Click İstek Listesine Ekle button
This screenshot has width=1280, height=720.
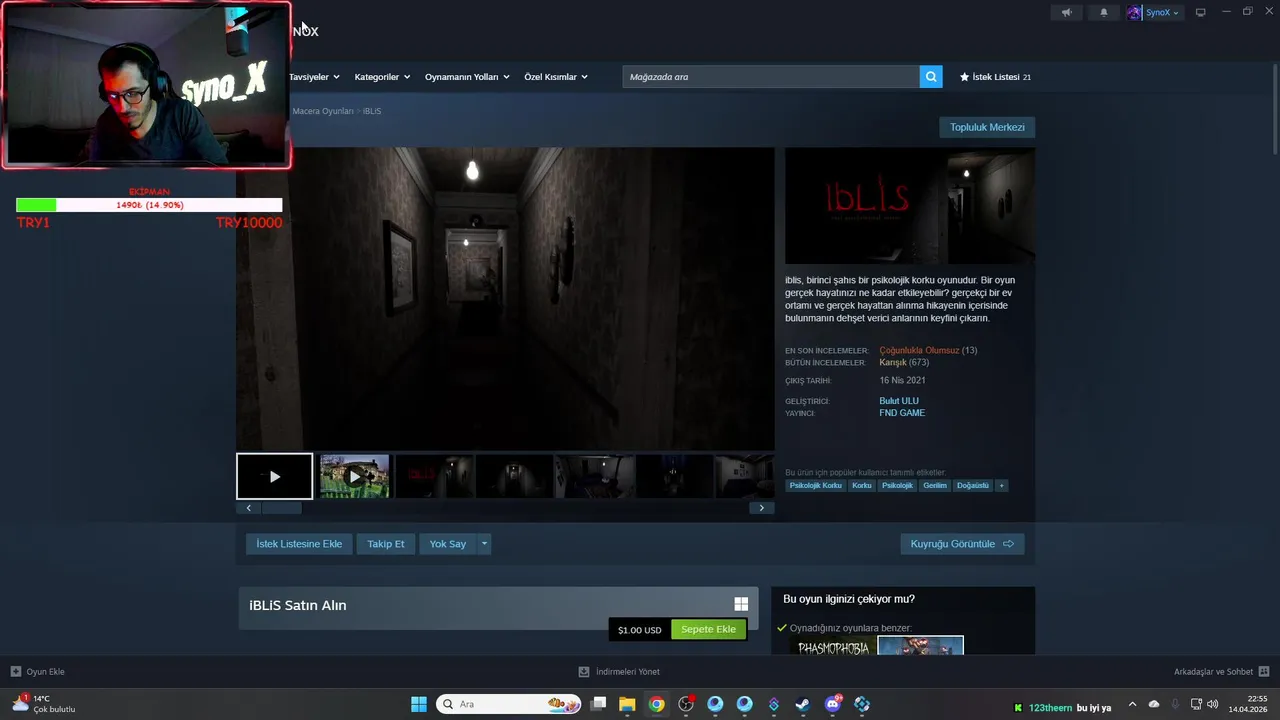click(x=299, y=544)
